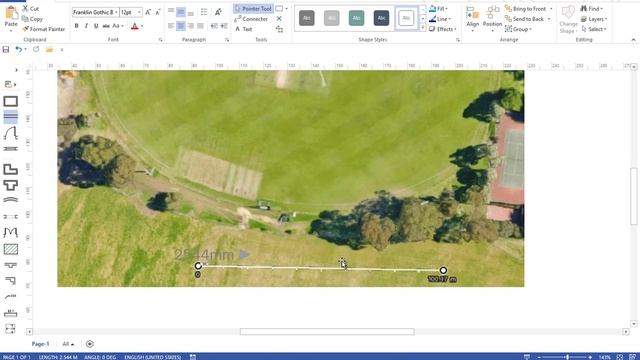The height and width of the screenshot is (360, 640).
Task: Copy the selection with Copy button
Action: tap(33, 19)
